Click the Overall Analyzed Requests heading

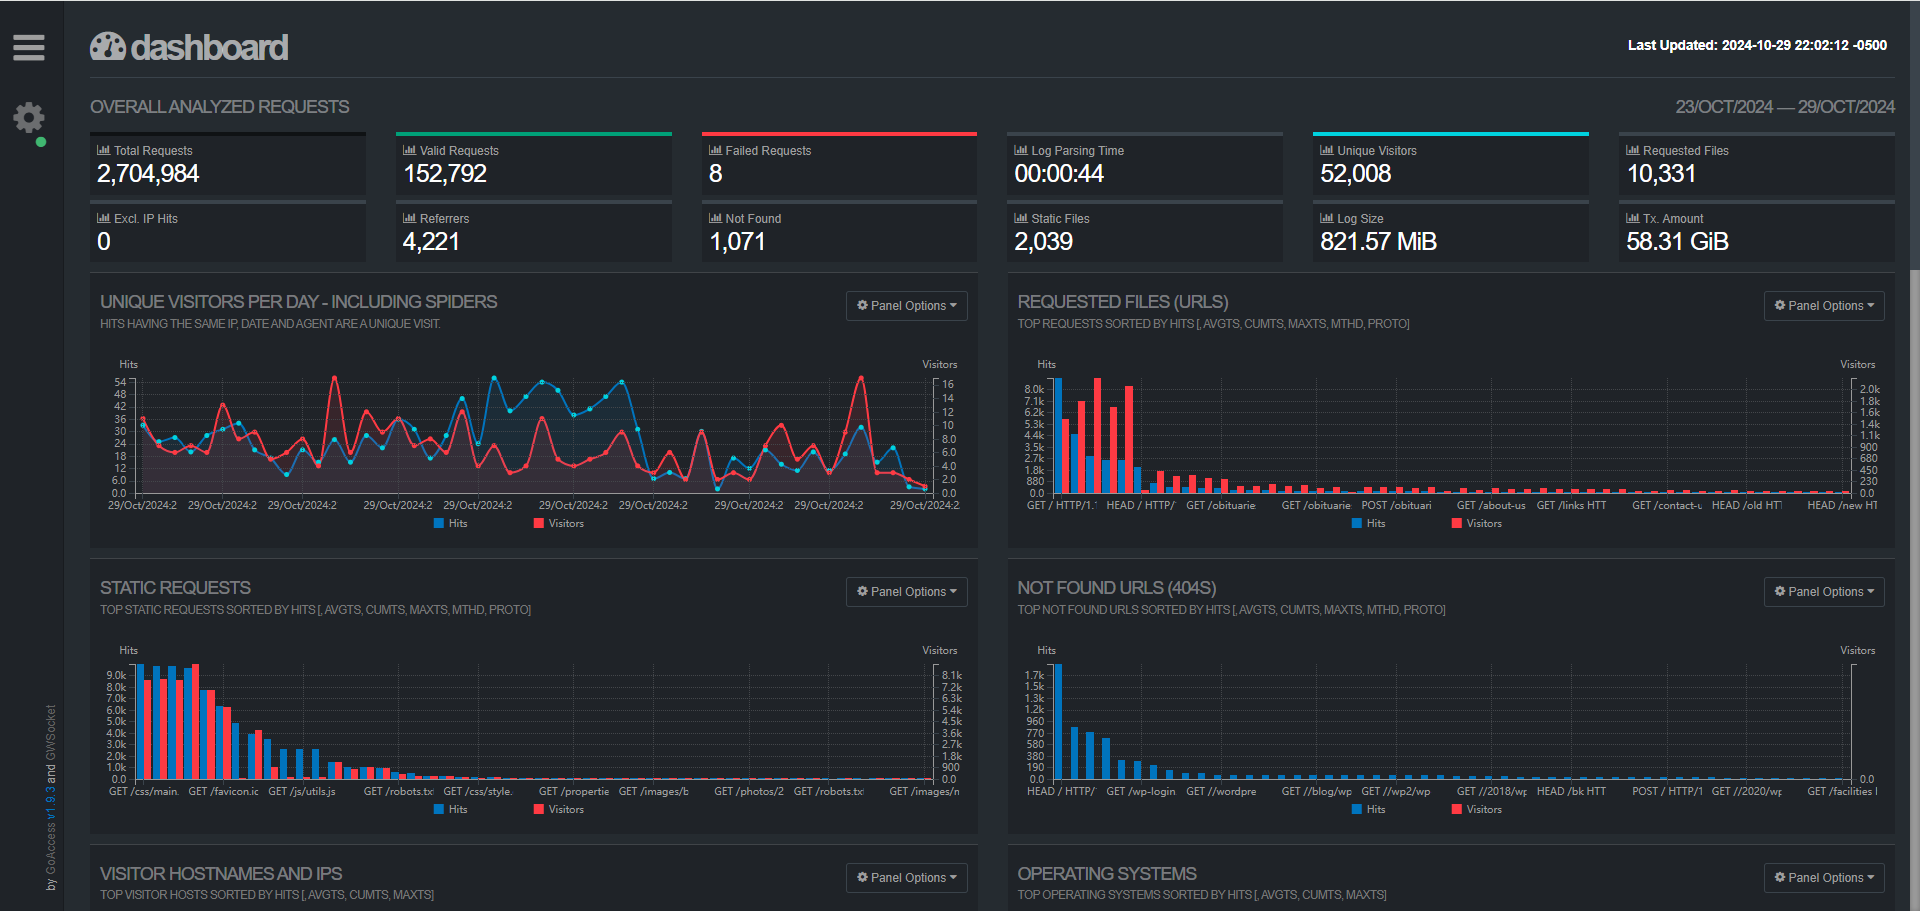pyautogui.click(x=220, y=107)
